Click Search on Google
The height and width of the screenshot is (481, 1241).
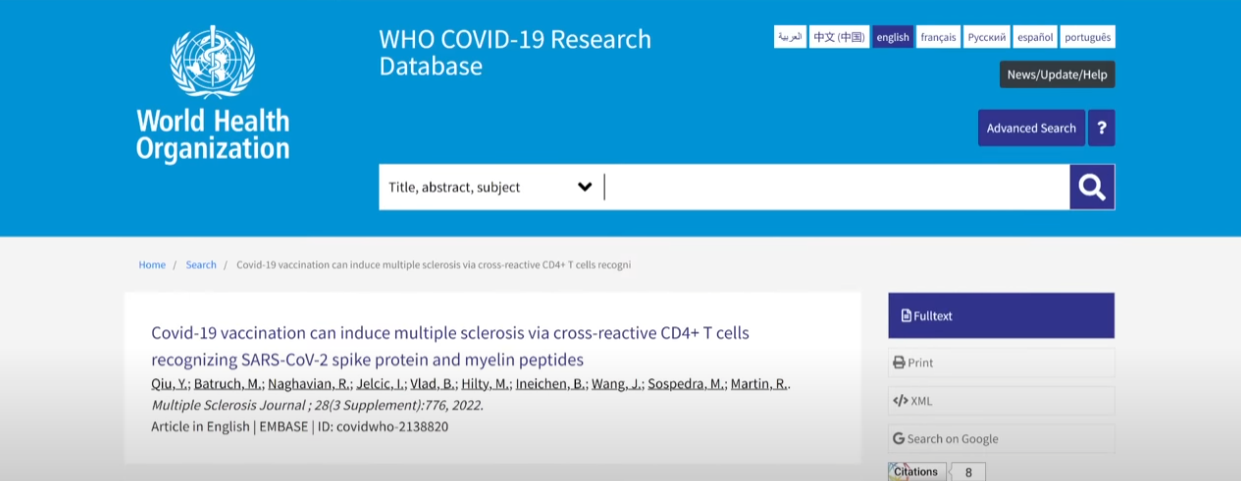1000,439
